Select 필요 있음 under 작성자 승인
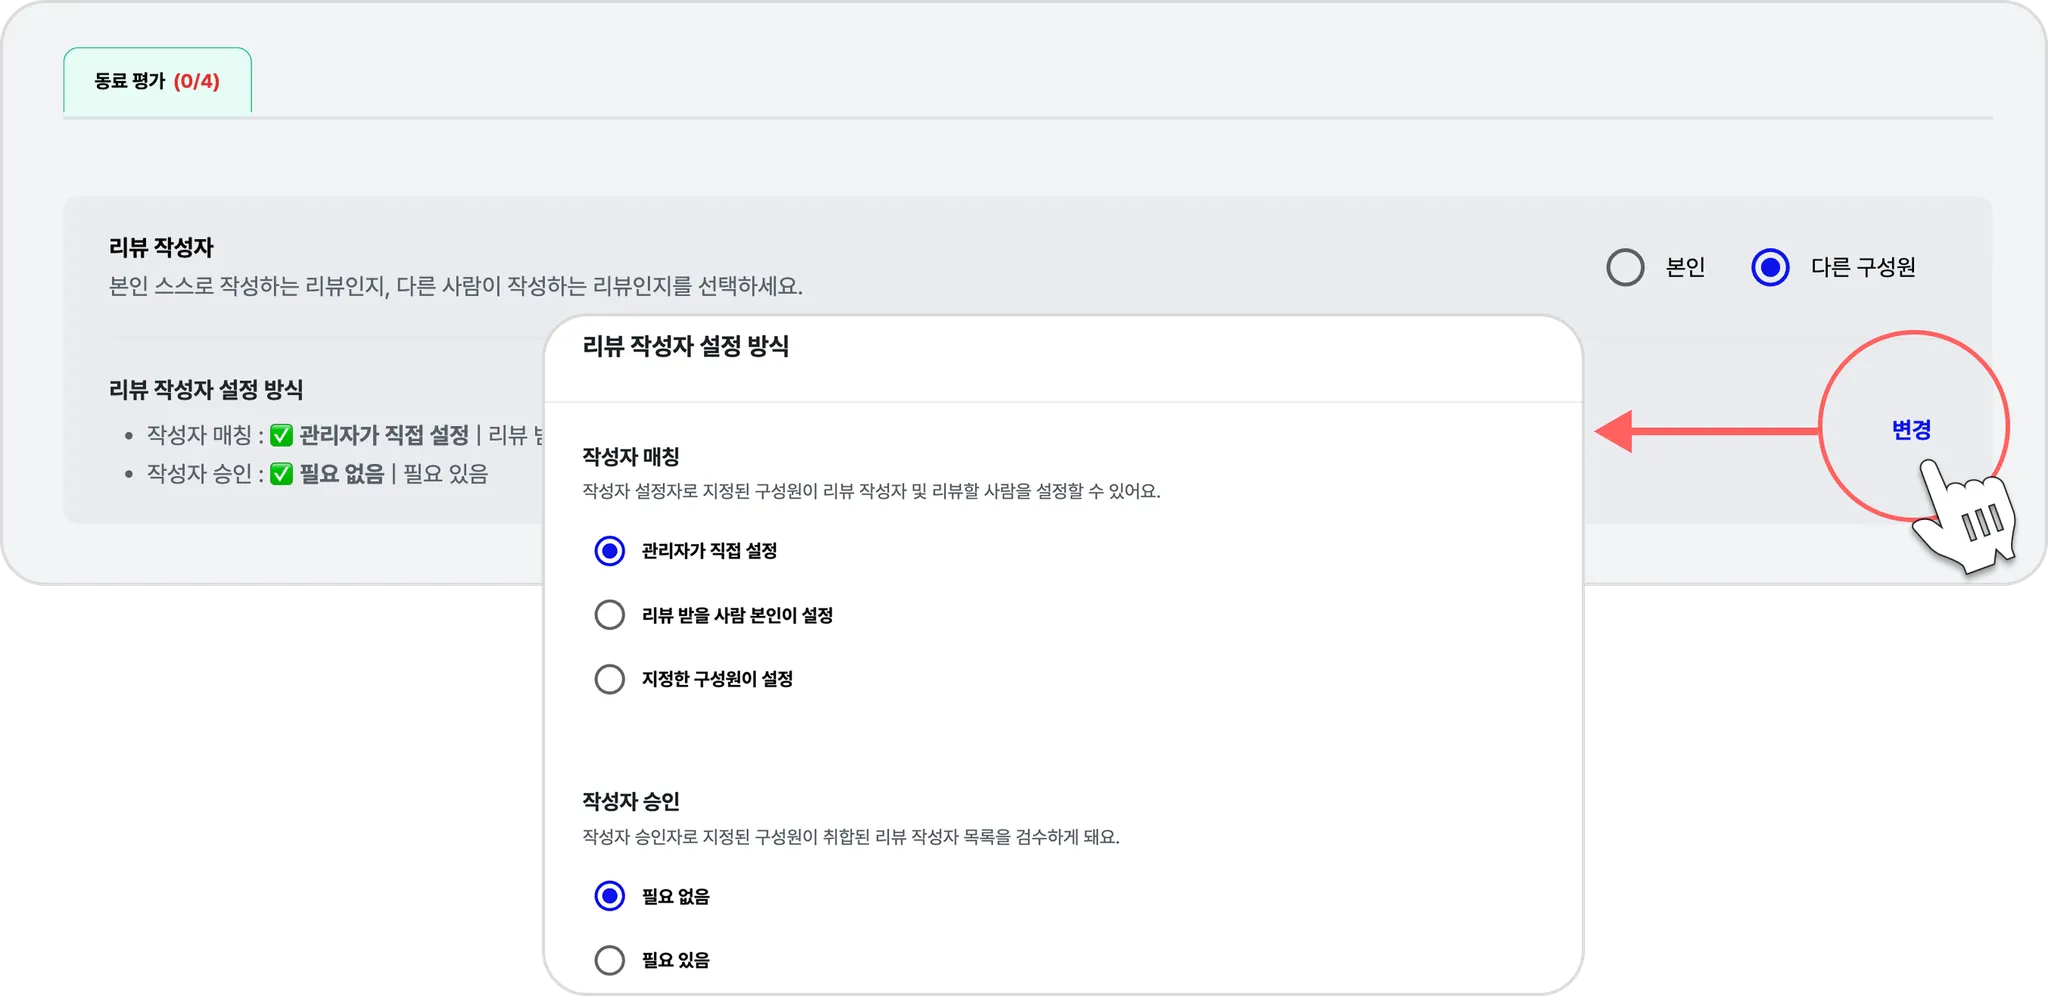This screenshot has width=2048, height=996. [x=610, y=960]
